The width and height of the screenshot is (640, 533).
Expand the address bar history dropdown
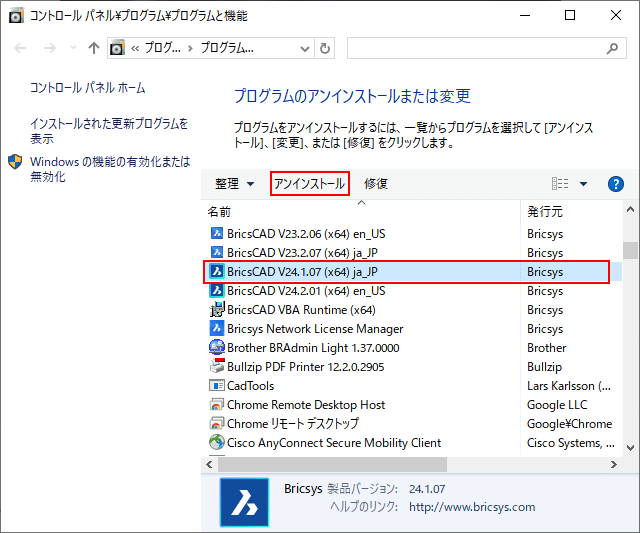pyautogui.click(x=304, y=49)
